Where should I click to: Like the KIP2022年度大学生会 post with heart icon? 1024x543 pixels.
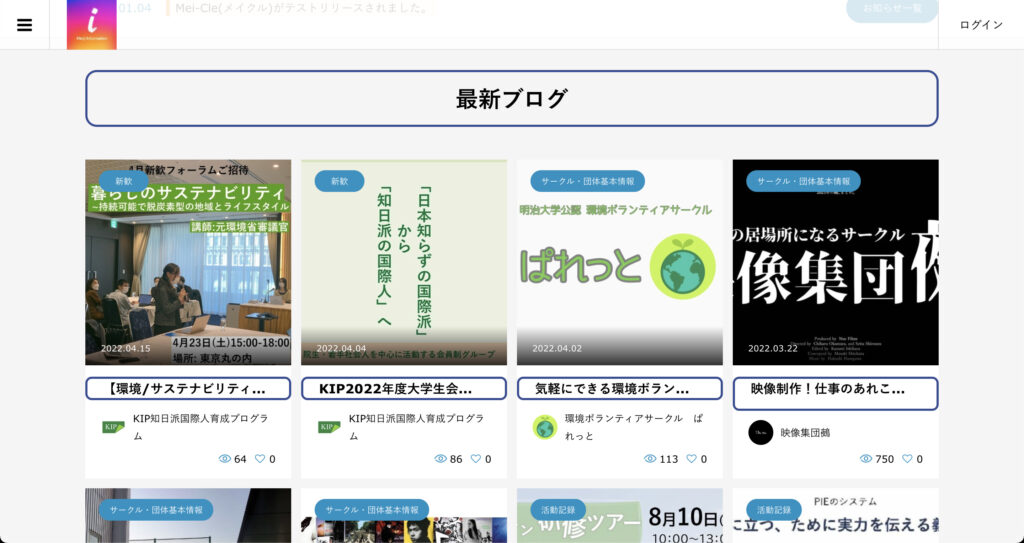pos(475,459)
